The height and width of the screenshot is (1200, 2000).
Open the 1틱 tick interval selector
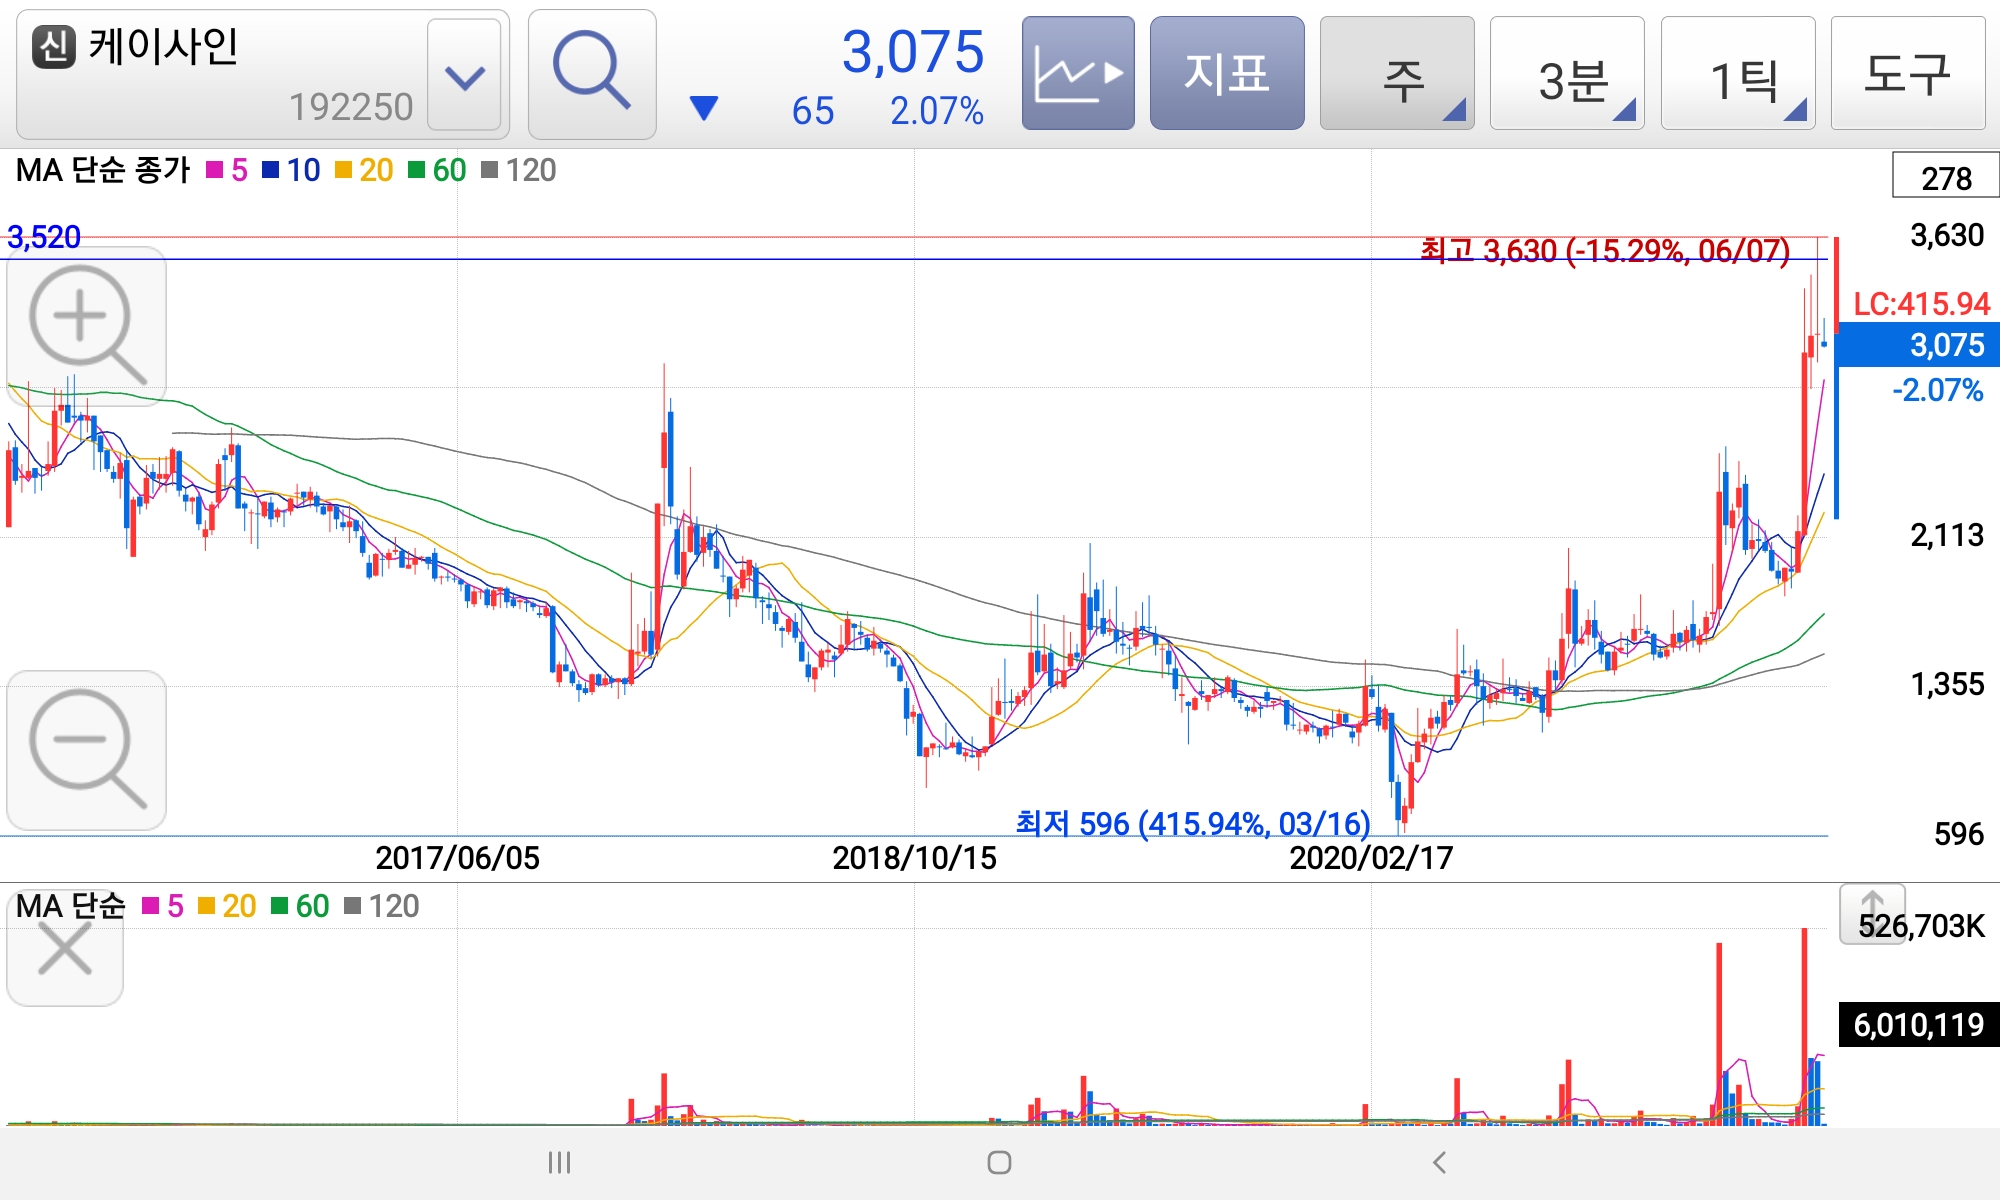point(1738,75)
